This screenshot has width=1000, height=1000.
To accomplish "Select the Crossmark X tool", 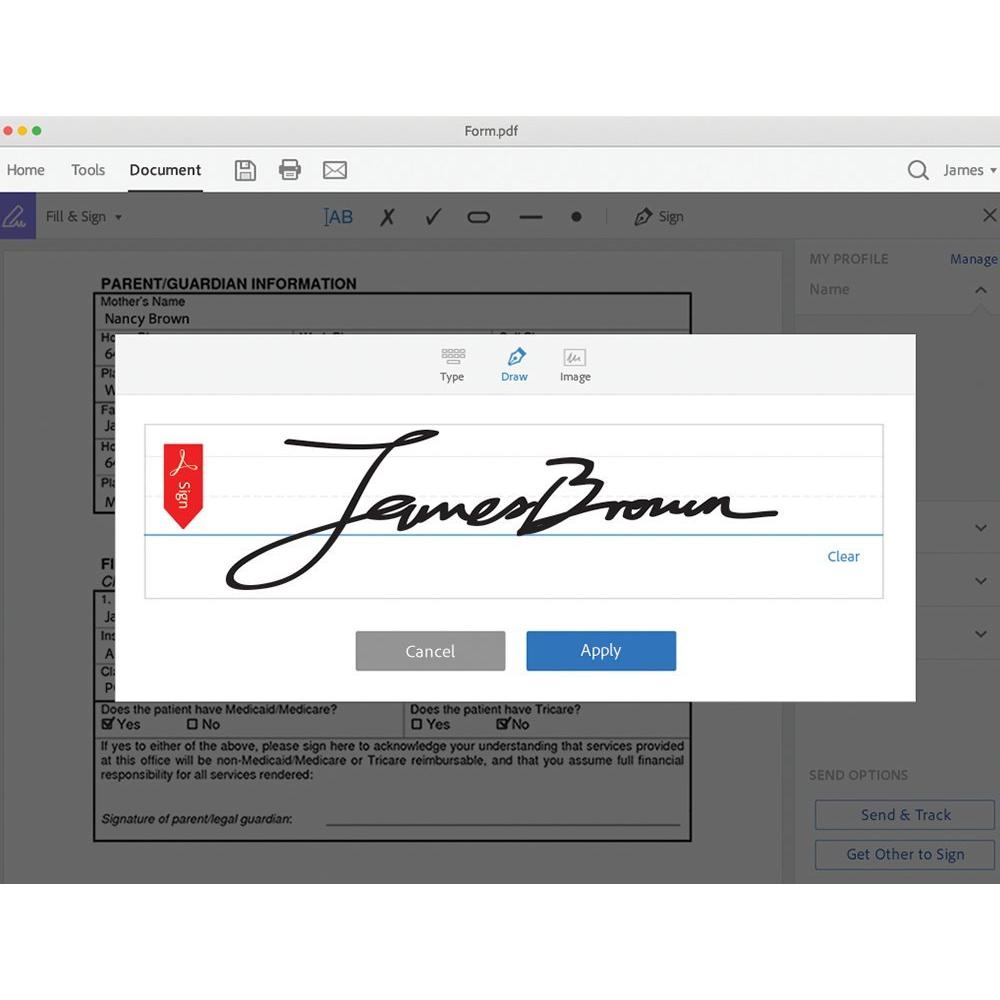I will pyautogui.click(x=387, y=217).
